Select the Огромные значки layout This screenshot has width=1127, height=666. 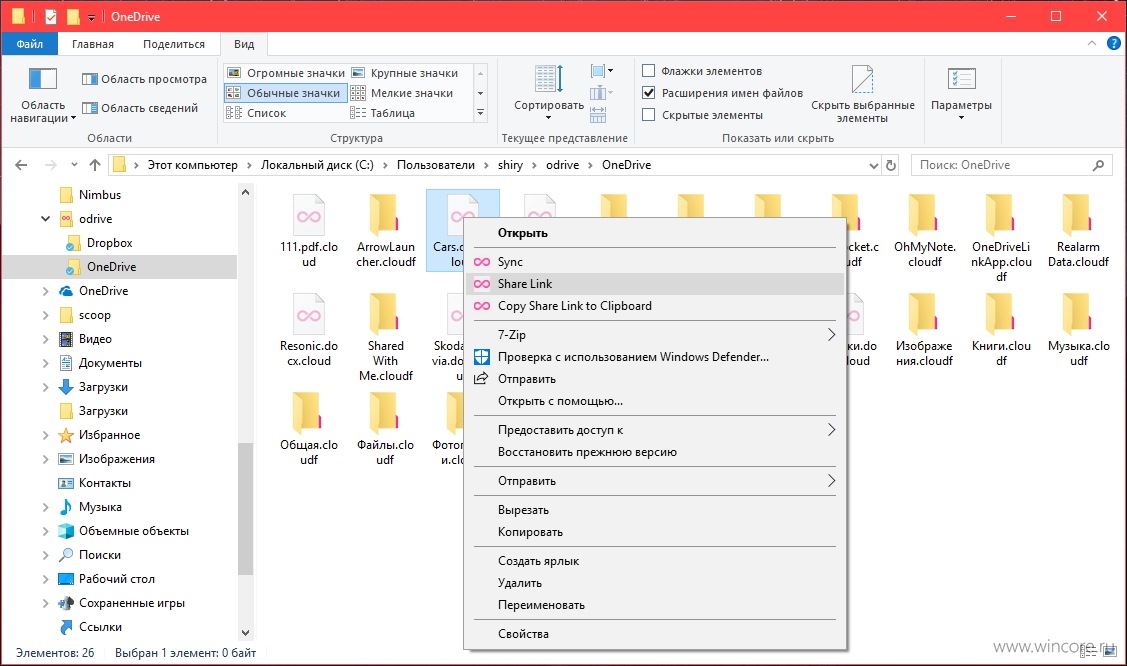coord(286,73)
